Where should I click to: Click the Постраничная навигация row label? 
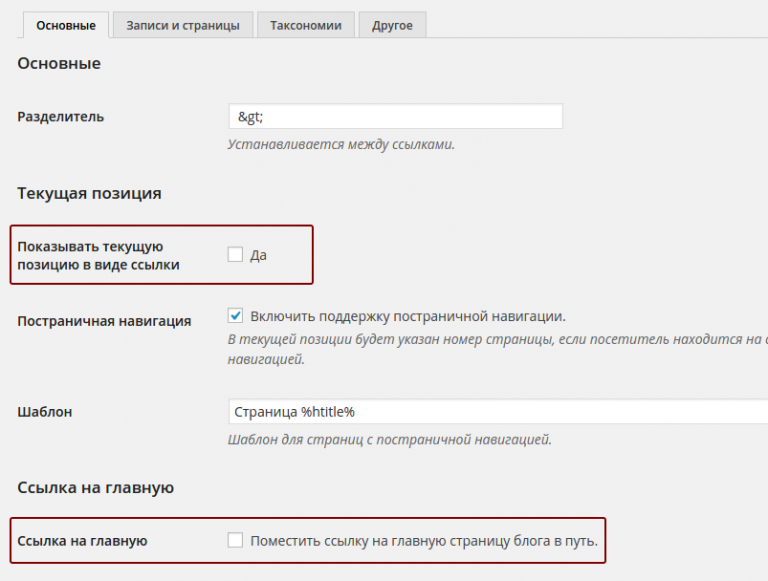point(104,321)
